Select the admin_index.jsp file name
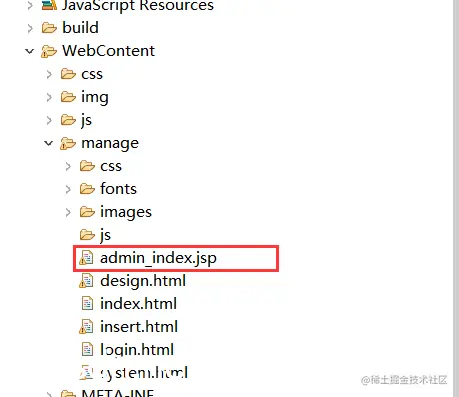 click(158, 258)
